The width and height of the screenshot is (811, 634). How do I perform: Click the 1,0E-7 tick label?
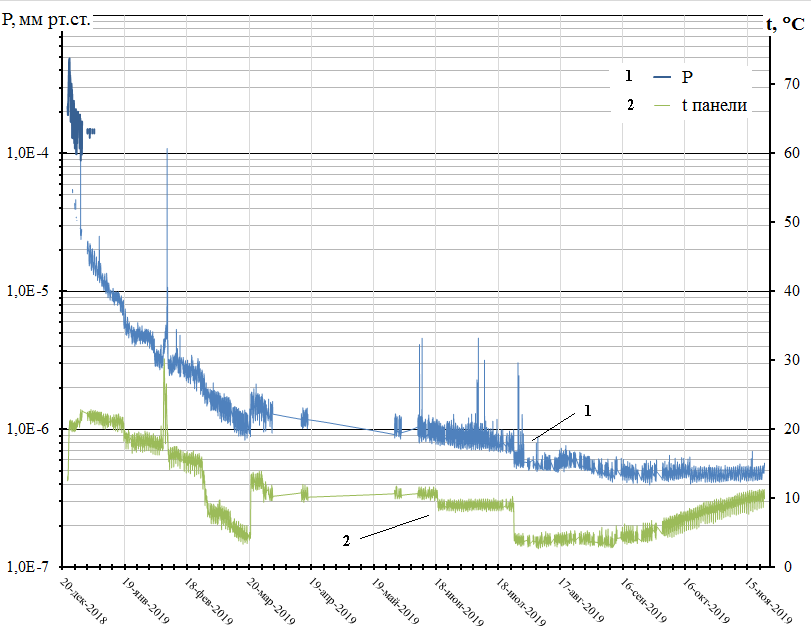[28, 566]
